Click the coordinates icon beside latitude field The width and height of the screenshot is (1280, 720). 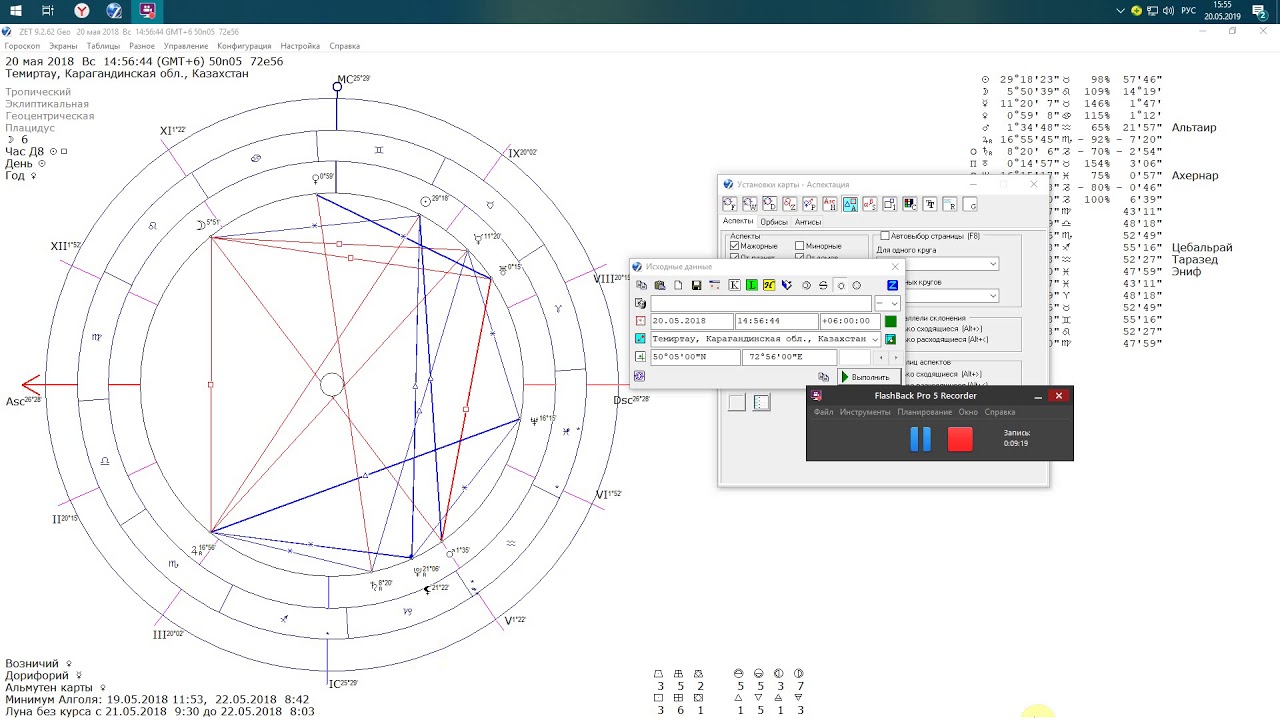(640, 357)
